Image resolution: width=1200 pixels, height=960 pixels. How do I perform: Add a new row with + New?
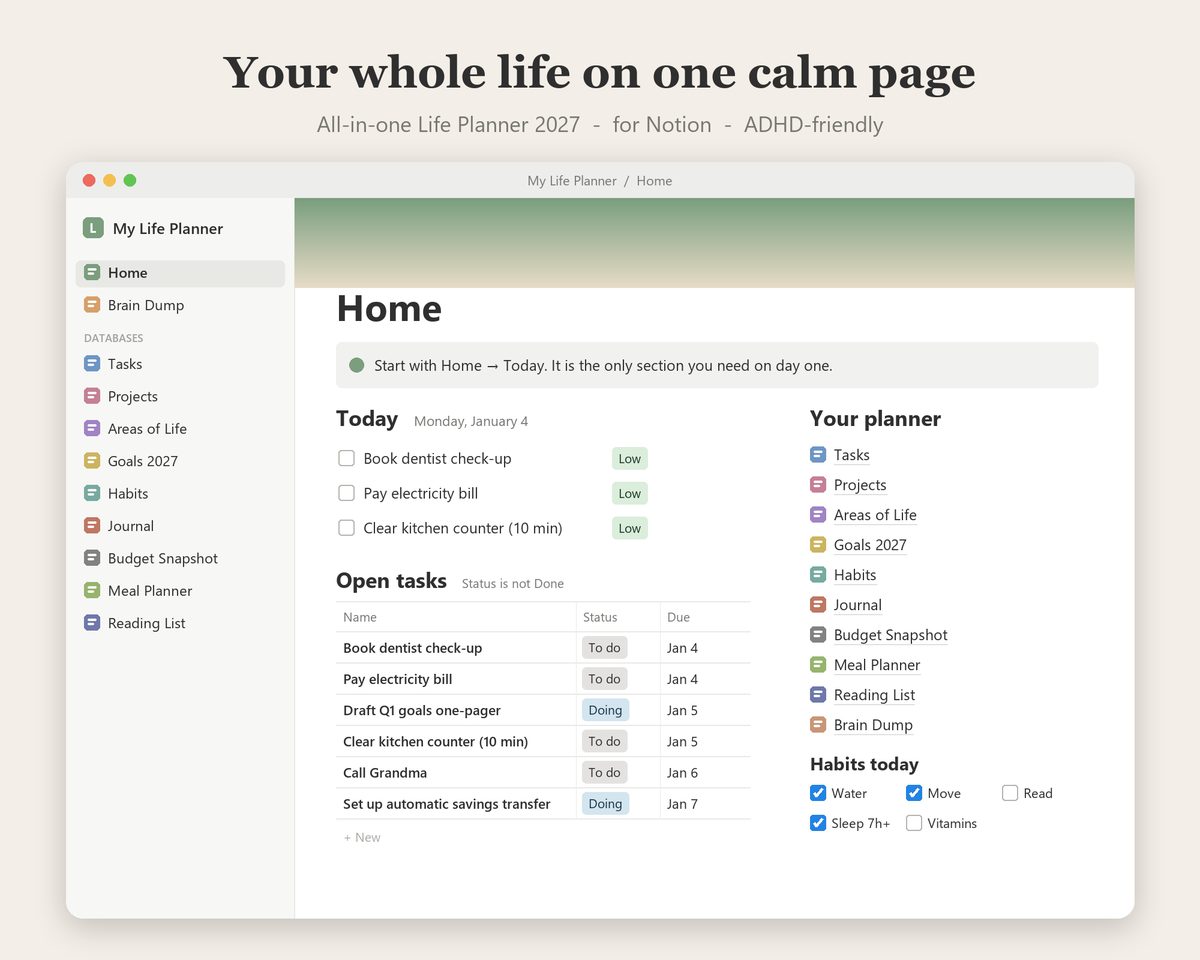pyautogui.click(x=362, y=837)
